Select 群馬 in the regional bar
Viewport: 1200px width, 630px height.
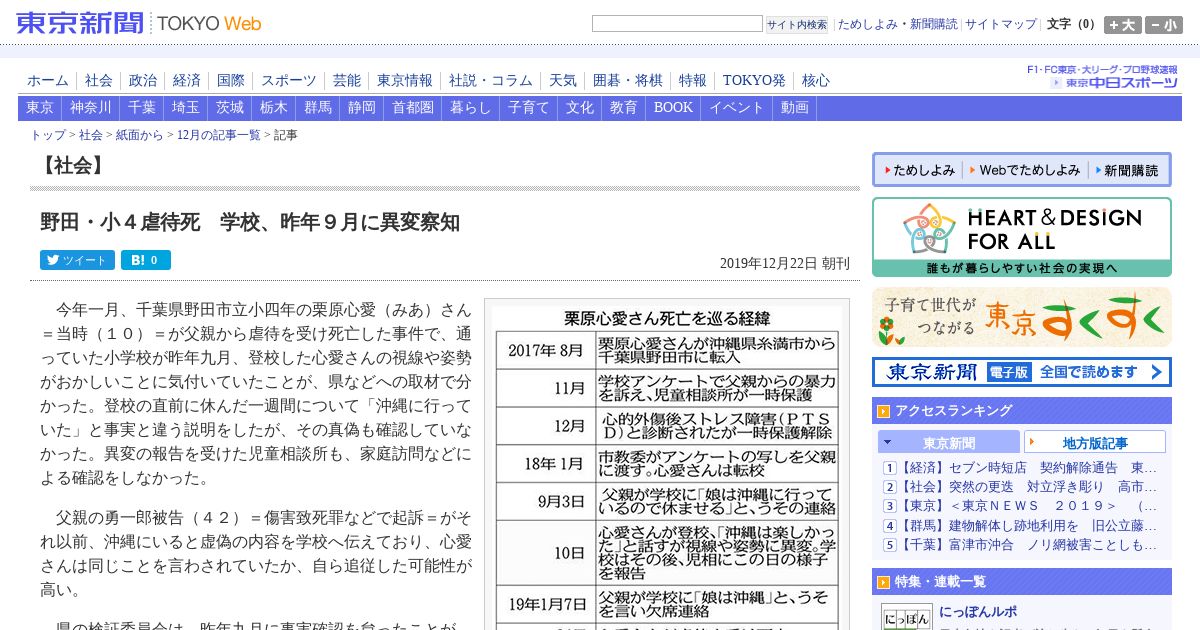pos(318,108)
